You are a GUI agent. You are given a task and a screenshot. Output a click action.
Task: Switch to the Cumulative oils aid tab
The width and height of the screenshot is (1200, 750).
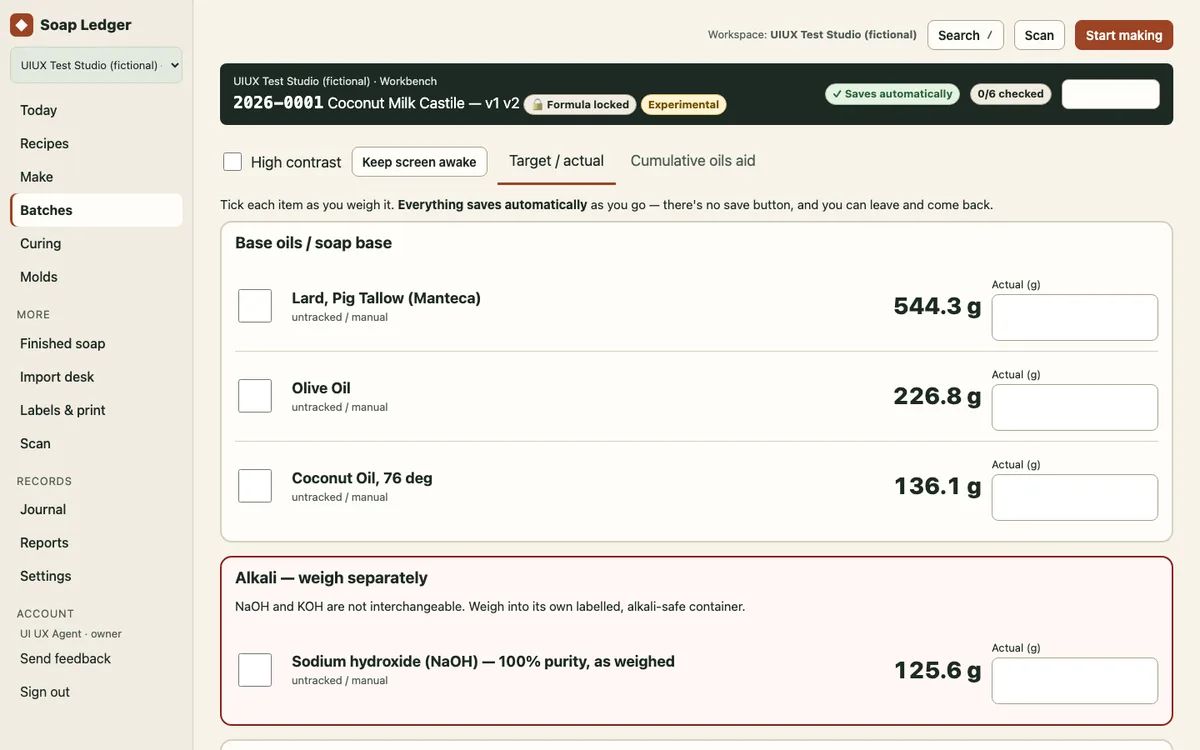pyautogui.click(x=693, y=161)
